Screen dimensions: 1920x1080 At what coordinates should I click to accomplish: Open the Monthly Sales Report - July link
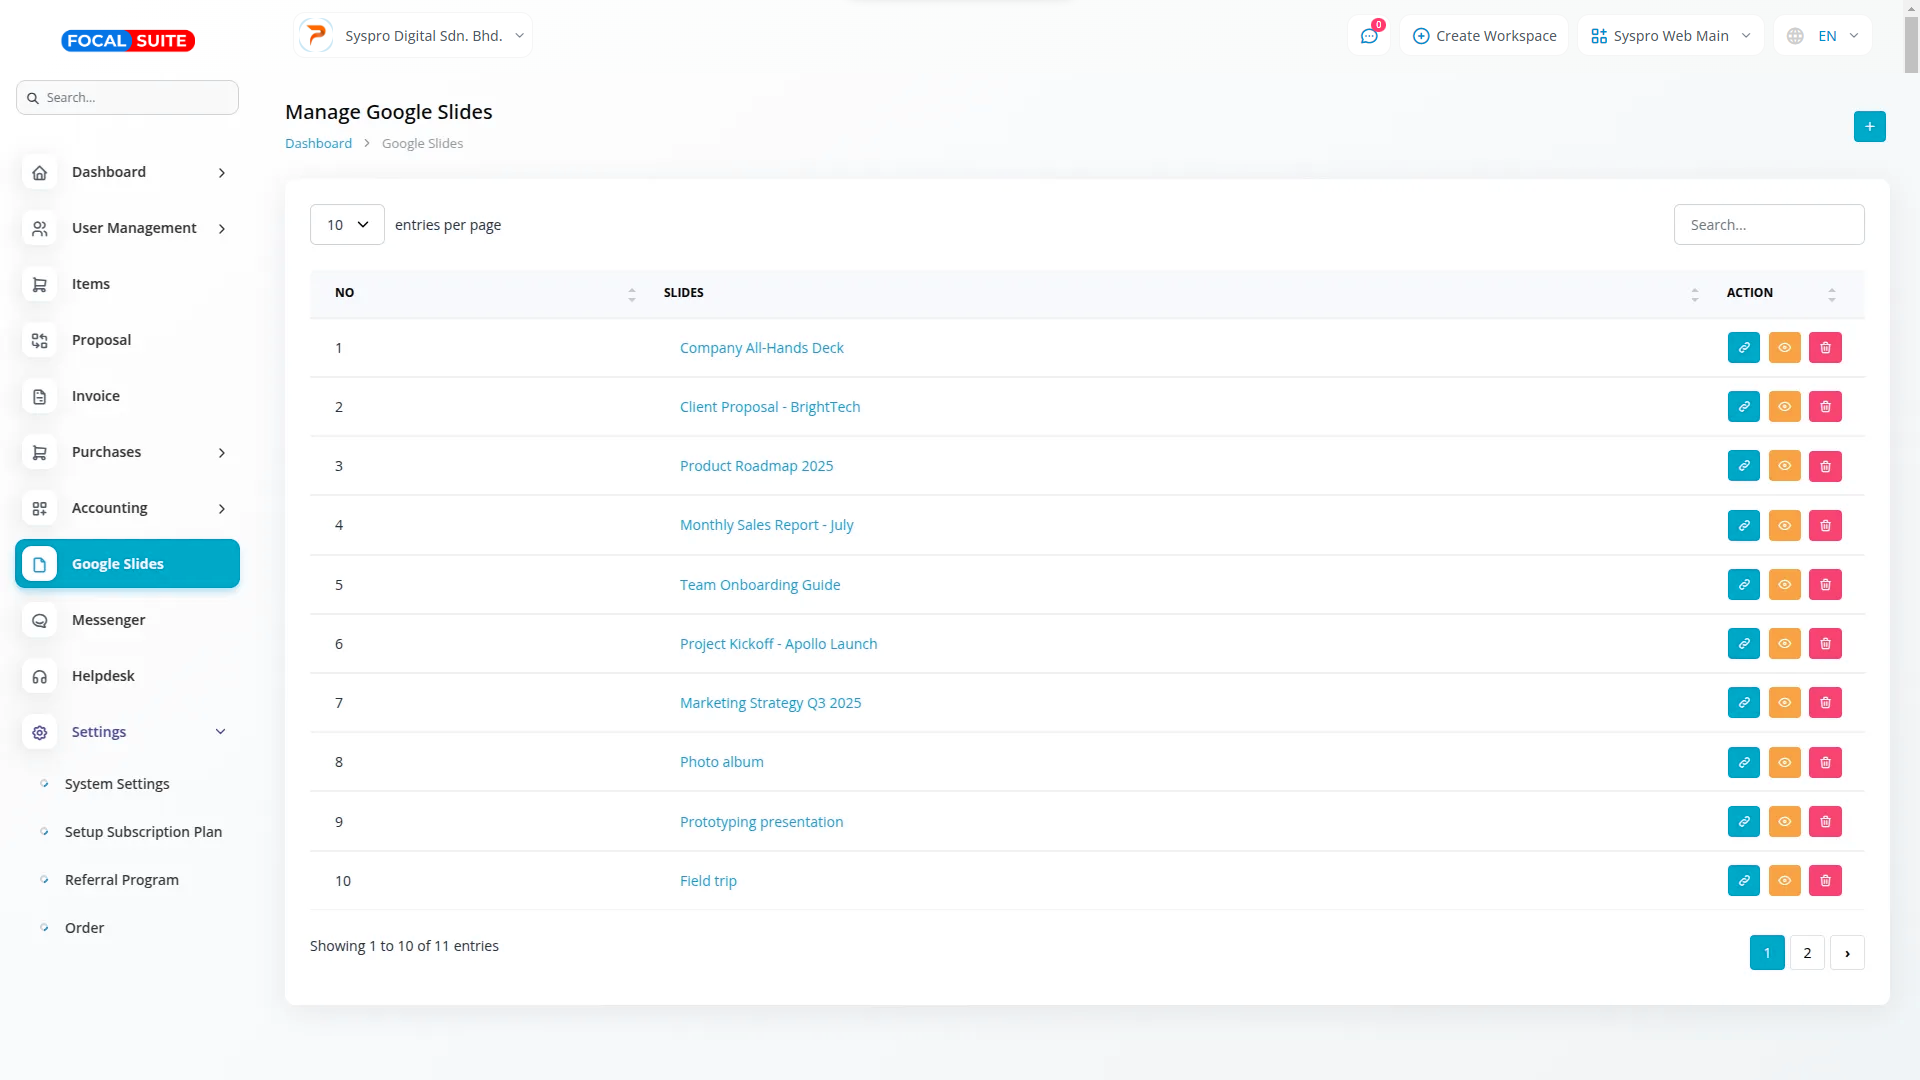(766, 525)
